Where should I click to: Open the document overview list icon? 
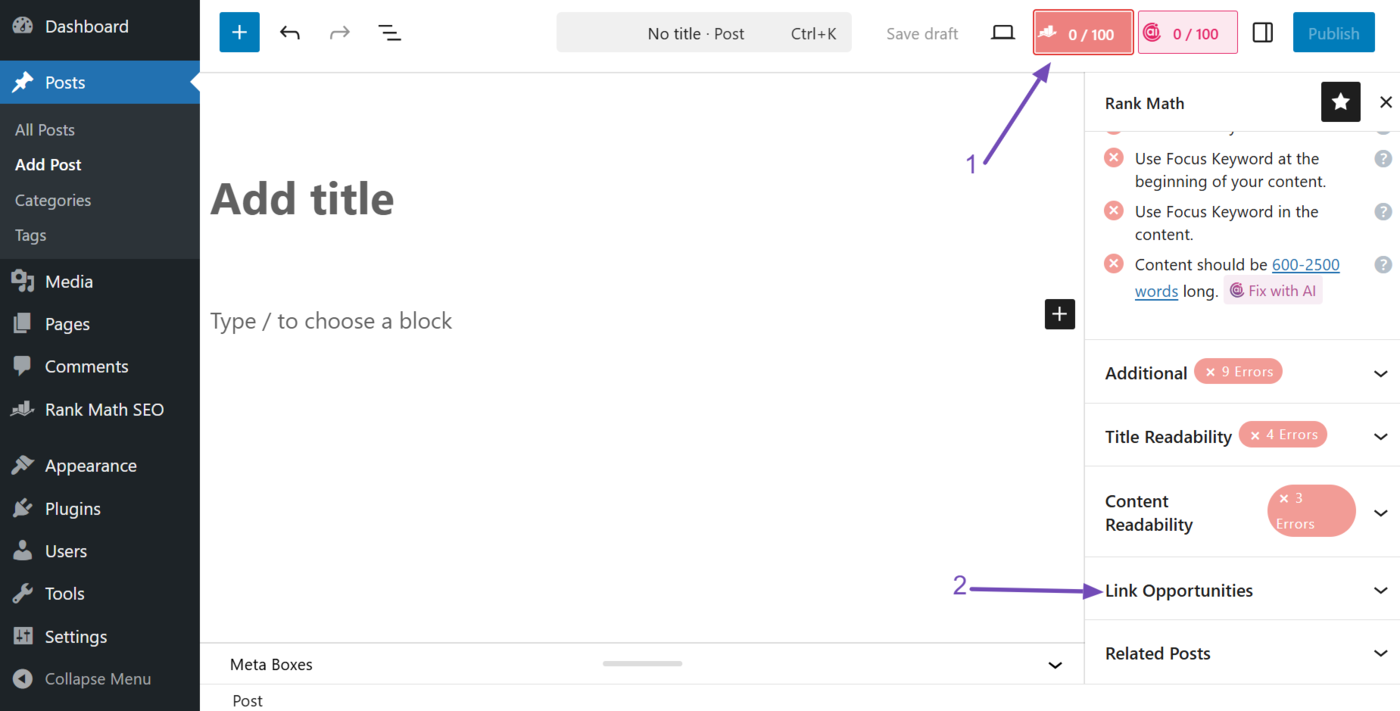tap(390, 33)
